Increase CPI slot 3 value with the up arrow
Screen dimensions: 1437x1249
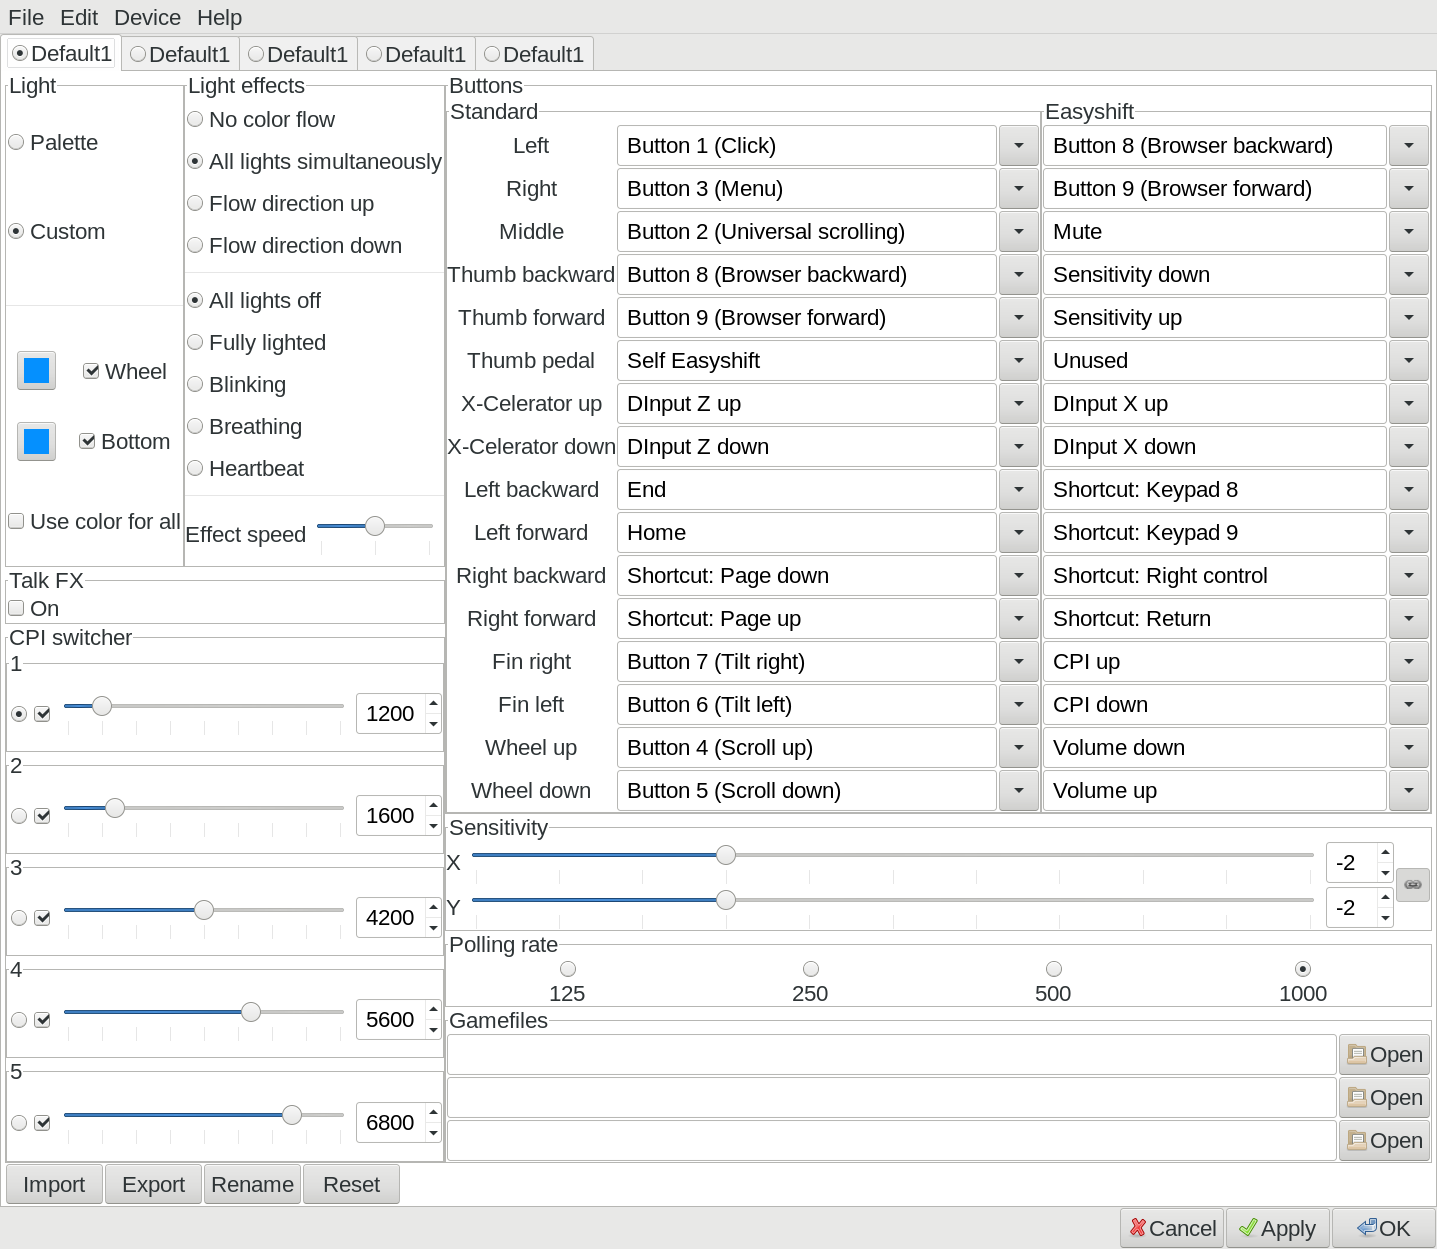click(433, 907)
